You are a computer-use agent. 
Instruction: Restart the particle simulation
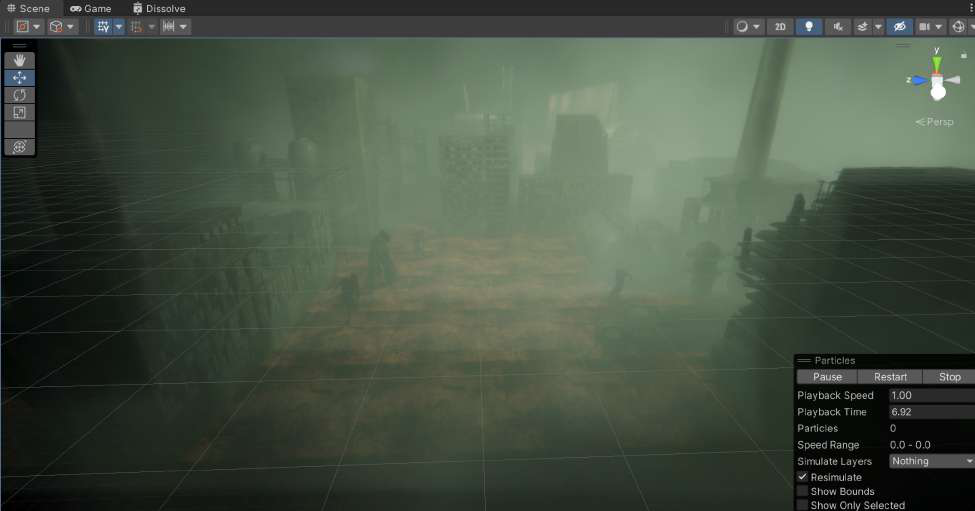[x=890, y=377]
